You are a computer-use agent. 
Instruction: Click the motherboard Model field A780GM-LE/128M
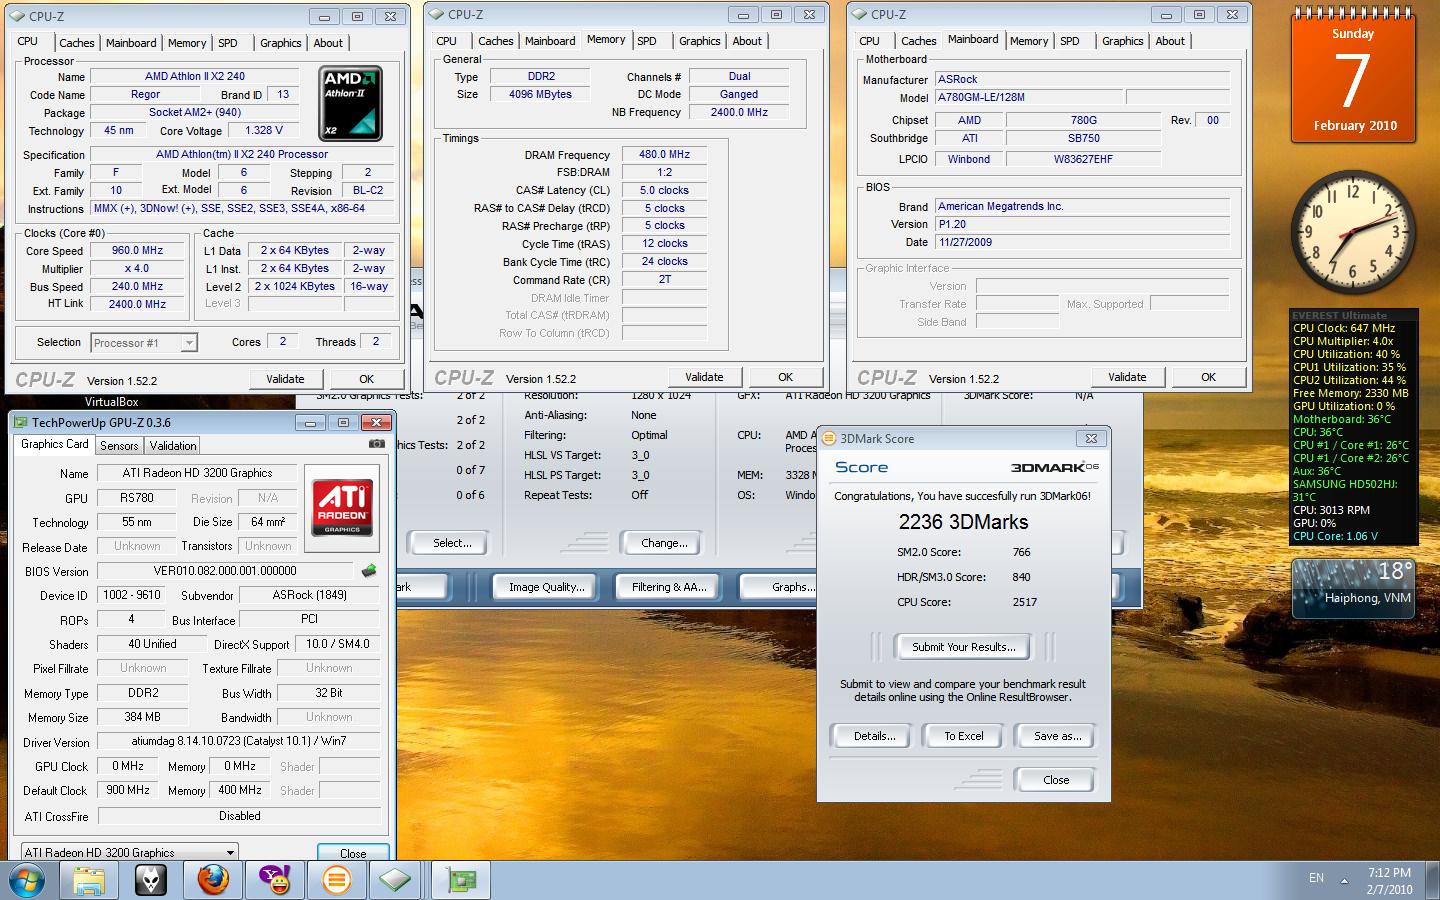point(1029,97)
